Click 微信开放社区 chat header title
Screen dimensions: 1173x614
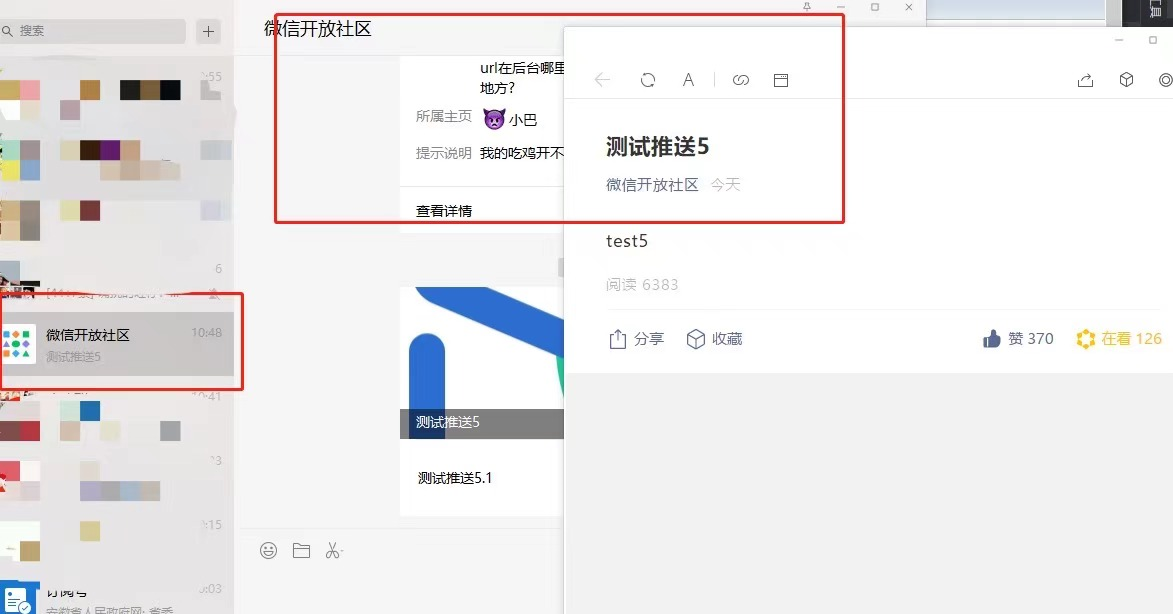click(x=317, y=29)
